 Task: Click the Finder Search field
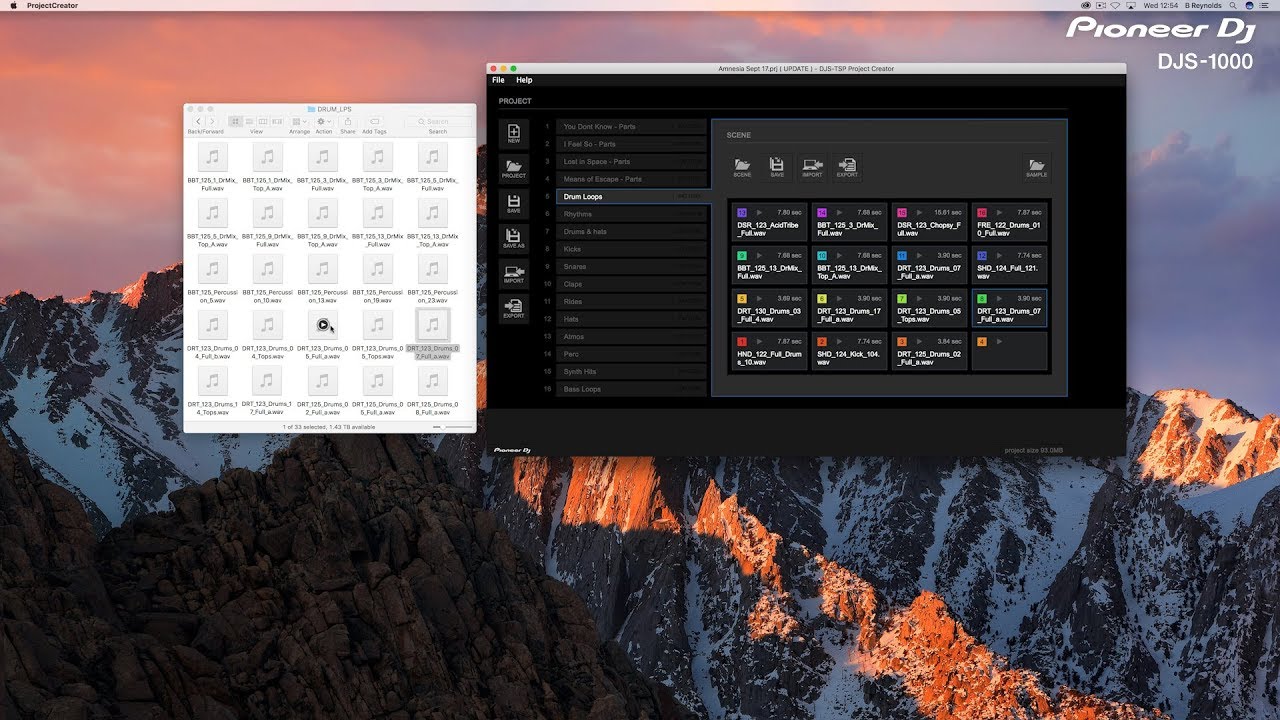click(x=438, y=121)
